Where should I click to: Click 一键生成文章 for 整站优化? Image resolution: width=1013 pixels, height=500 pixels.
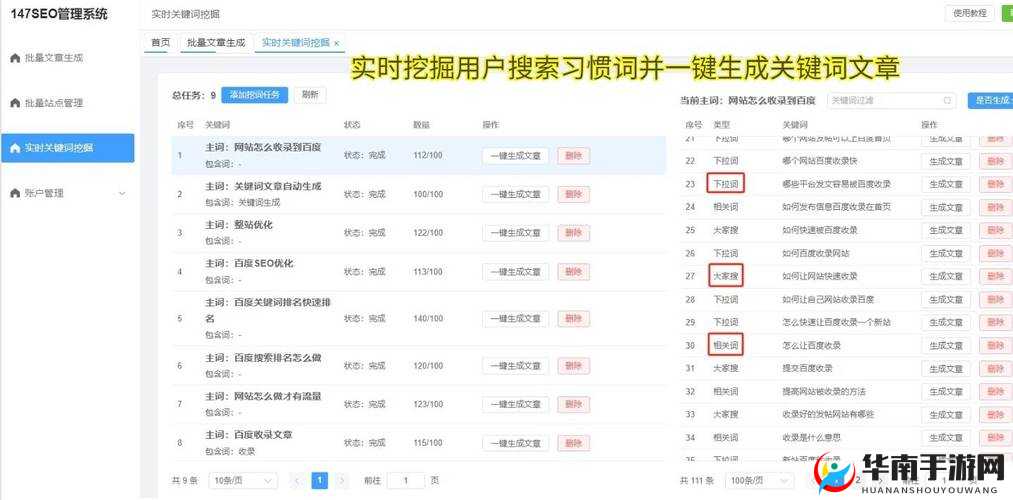(x=516, y=233)
